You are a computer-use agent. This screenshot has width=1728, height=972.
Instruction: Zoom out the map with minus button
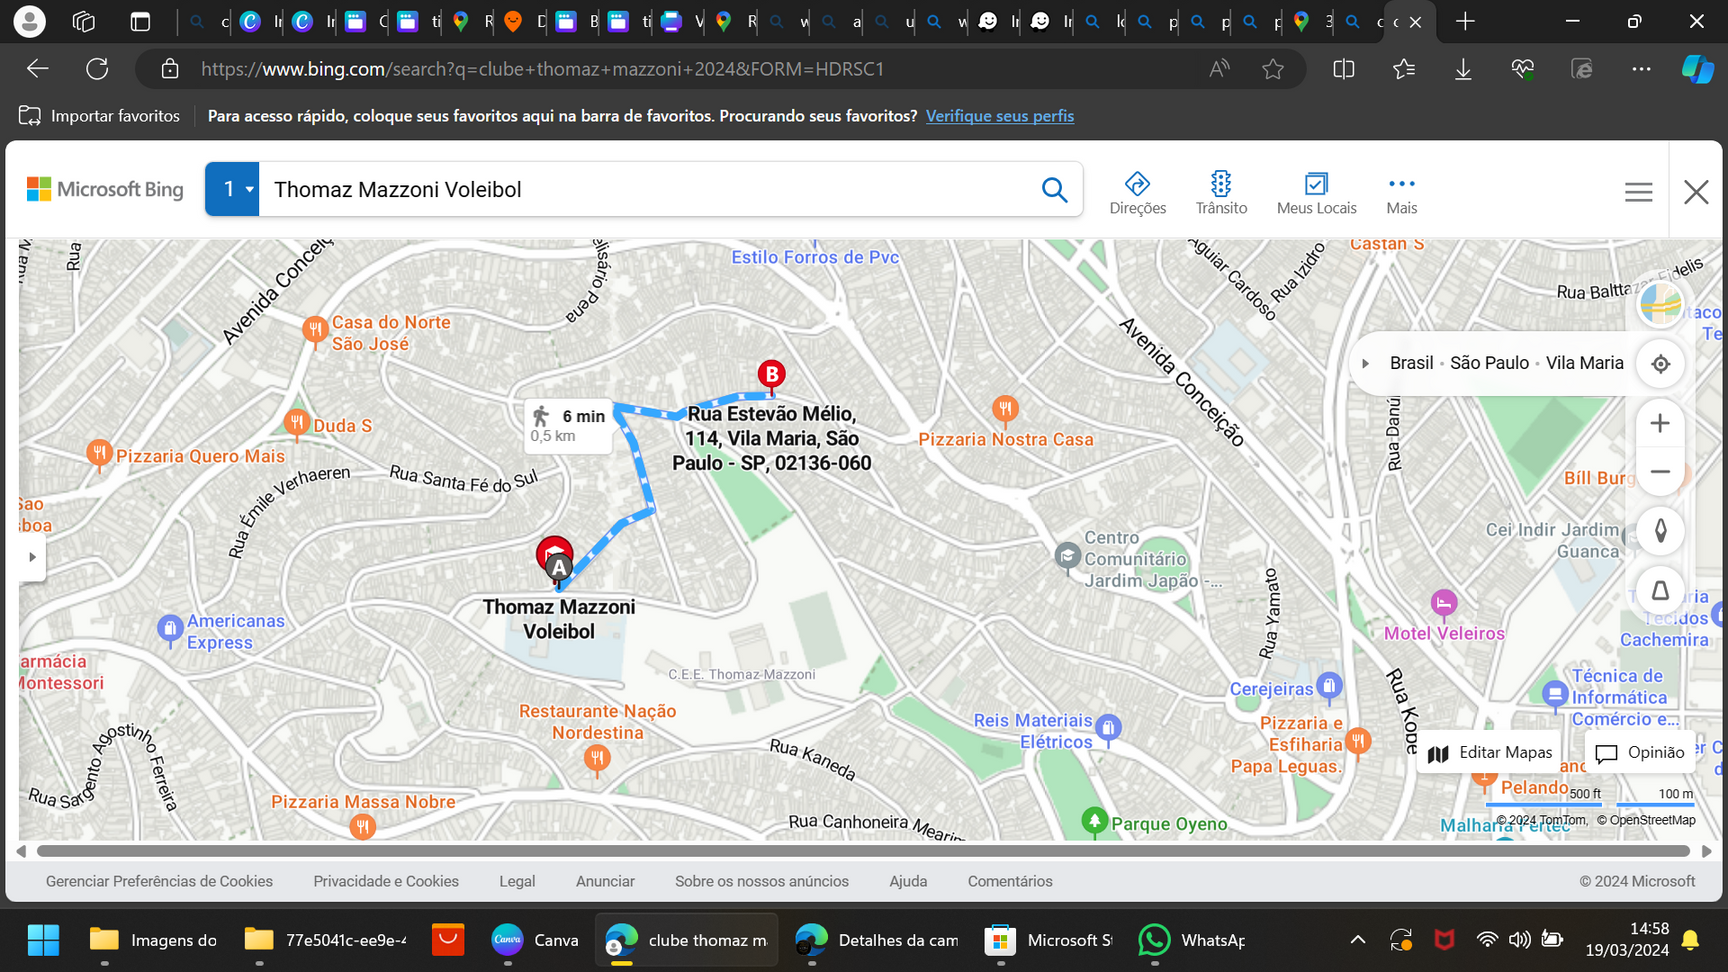[1660, 472]
